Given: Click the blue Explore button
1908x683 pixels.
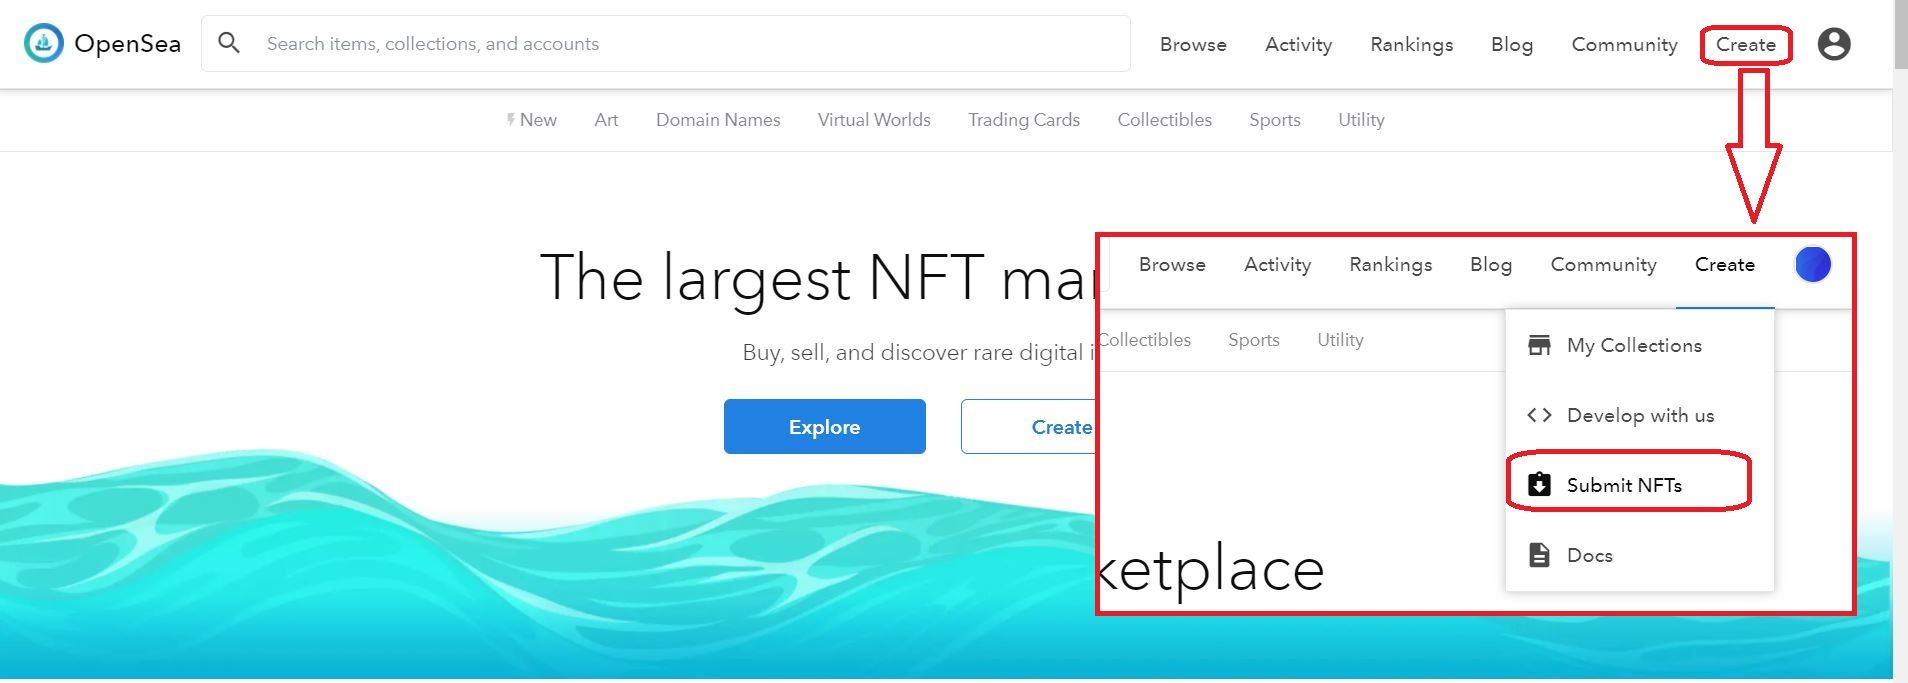Looking at the screenshot, I should 825,427.
